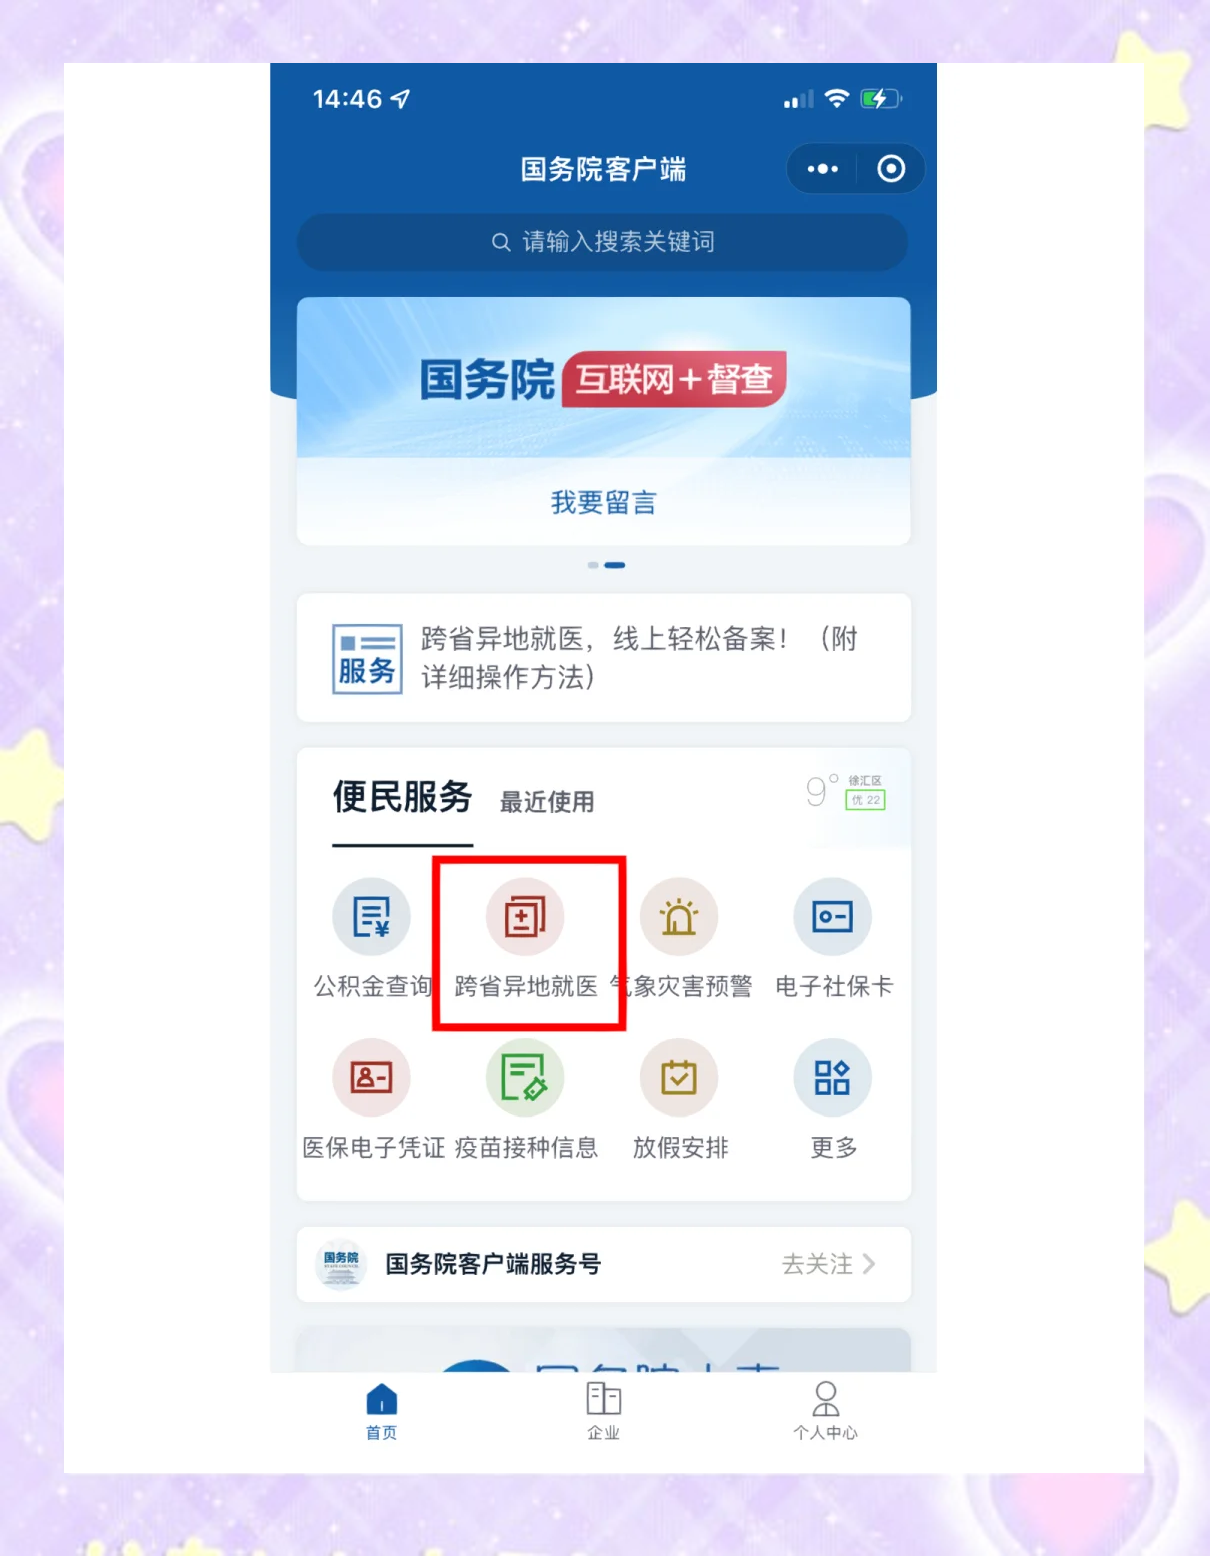Click the 我要留言 link
The image size is (1210, 1556).
pos(603,502)
